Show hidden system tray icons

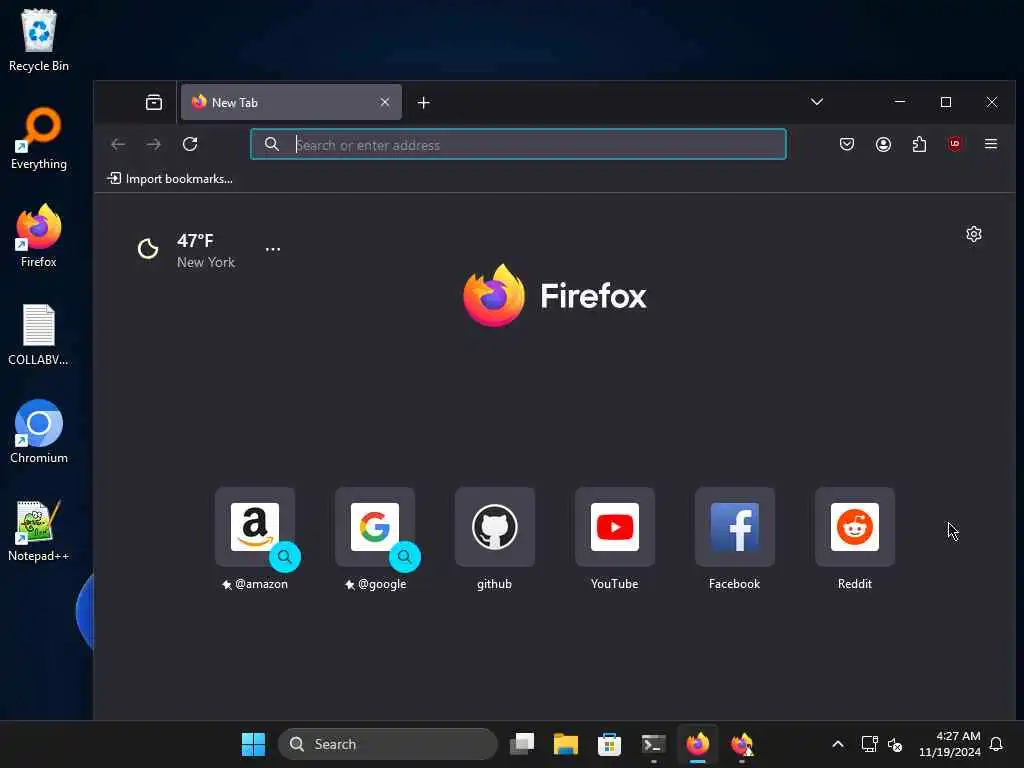[x=838, y=744]
